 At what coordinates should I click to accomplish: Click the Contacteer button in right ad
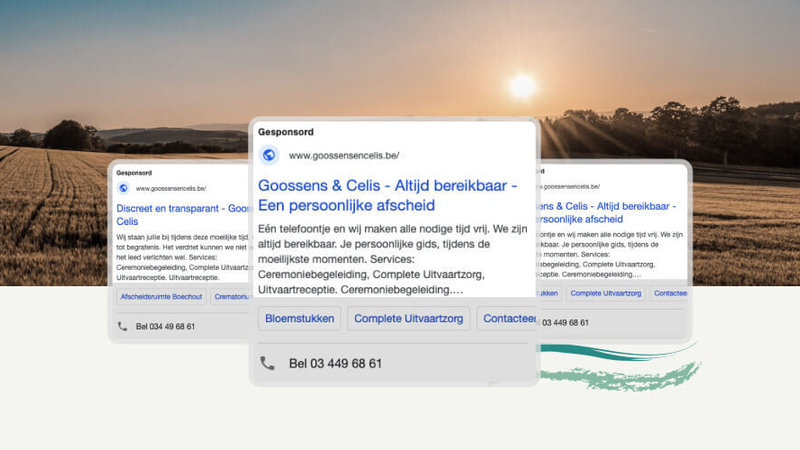pos(668,294)
